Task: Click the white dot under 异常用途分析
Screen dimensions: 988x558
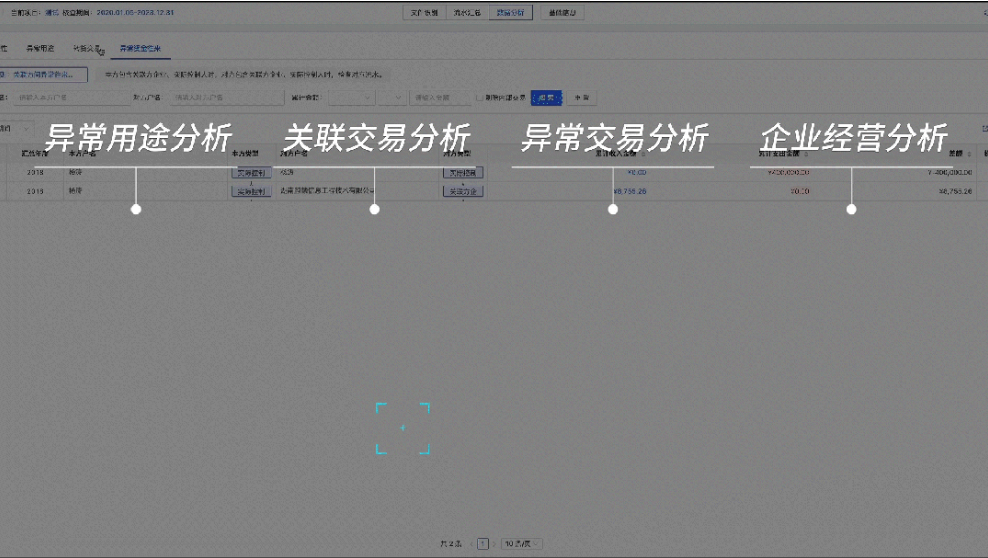Action: 136,209
